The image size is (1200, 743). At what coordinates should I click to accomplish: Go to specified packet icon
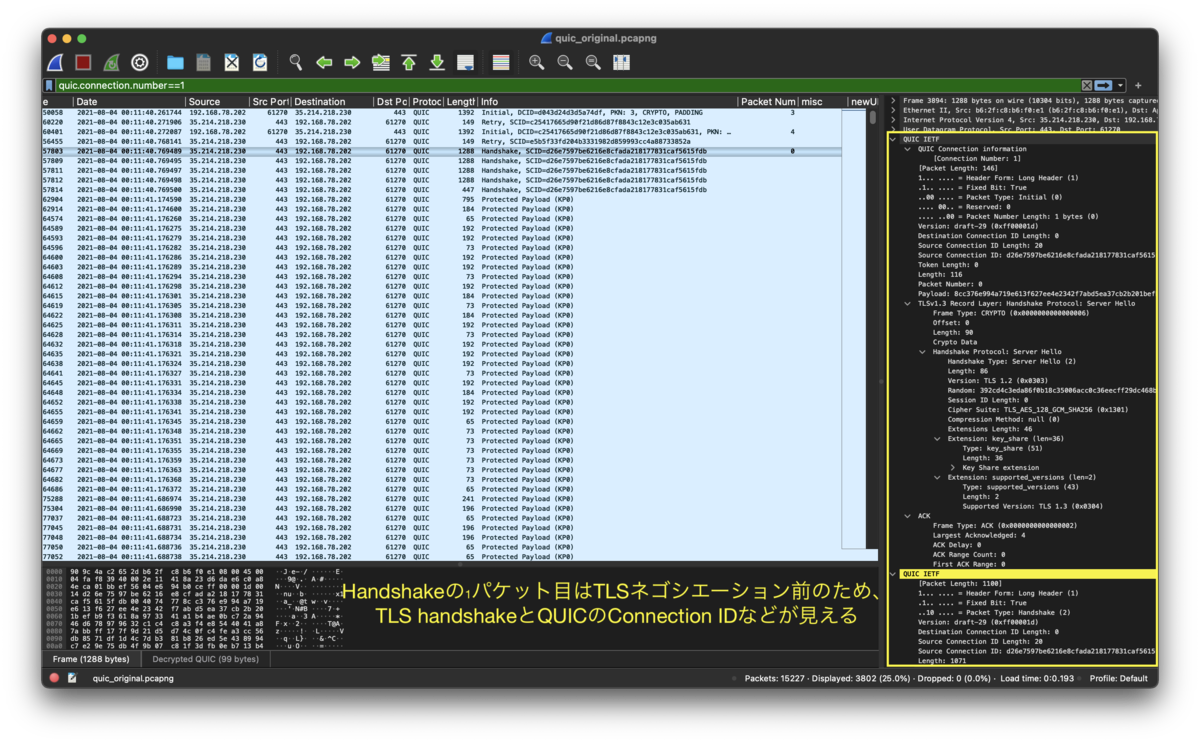point(380,62)
